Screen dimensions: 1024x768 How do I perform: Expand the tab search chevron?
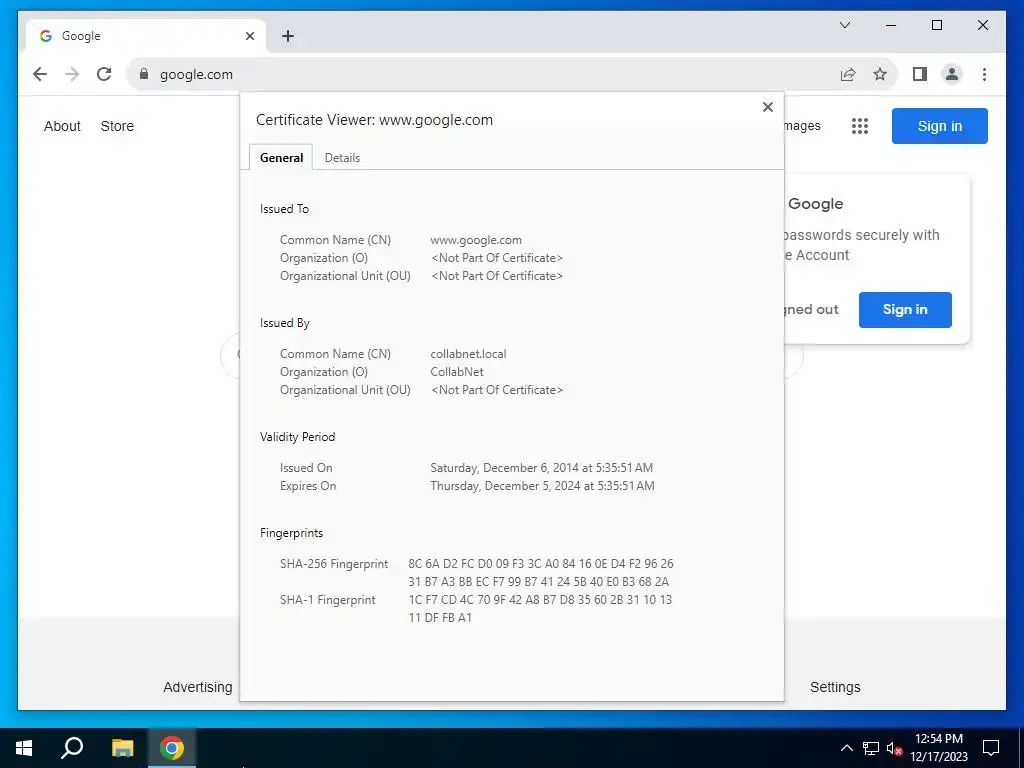[844, 25]
